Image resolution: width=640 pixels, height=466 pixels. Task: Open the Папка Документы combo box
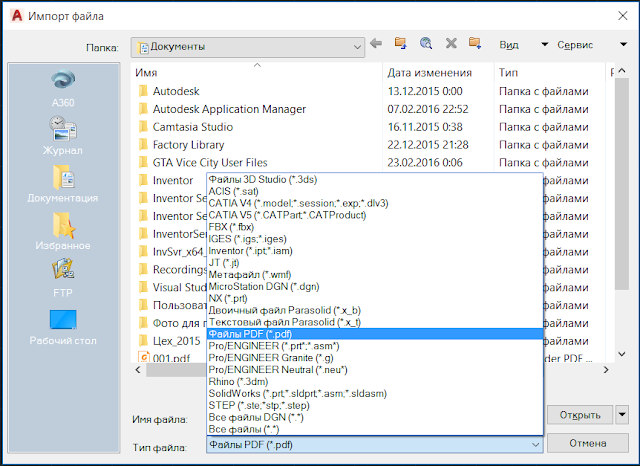click(248, 47)
